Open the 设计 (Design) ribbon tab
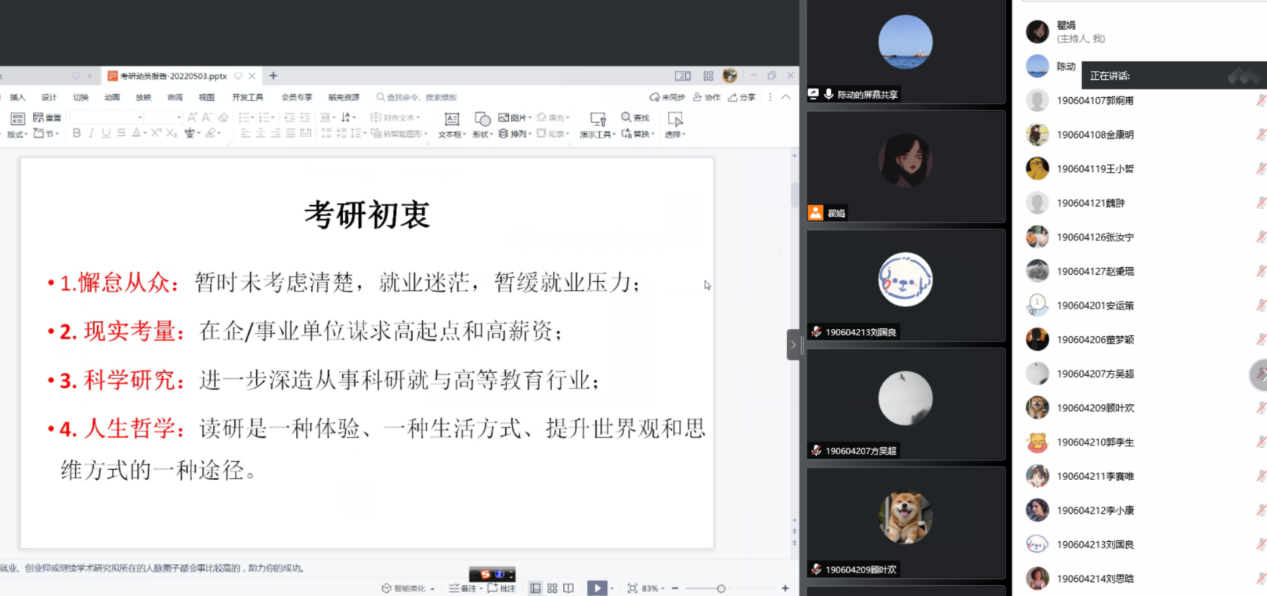 pos(49,97)
